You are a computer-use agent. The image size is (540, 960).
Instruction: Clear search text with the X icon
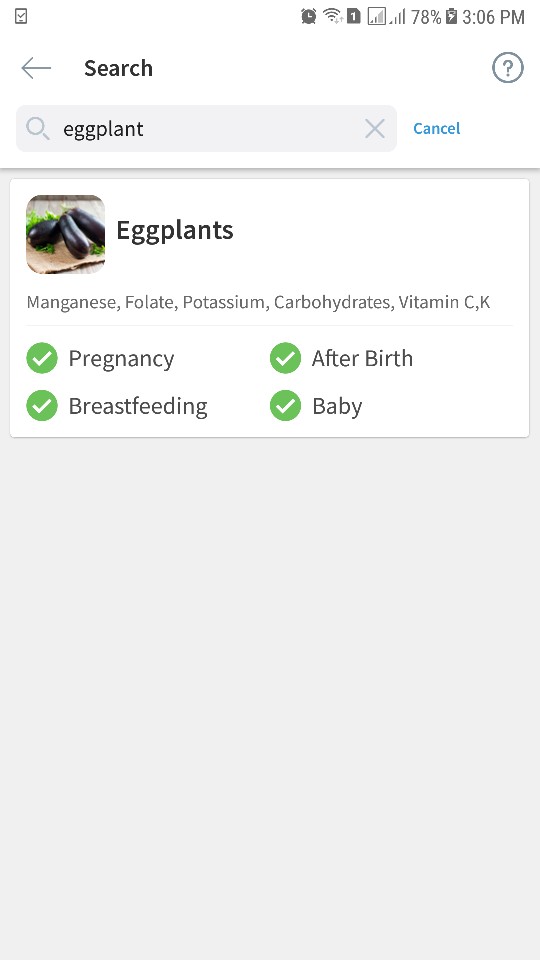[x=375, y=129]
